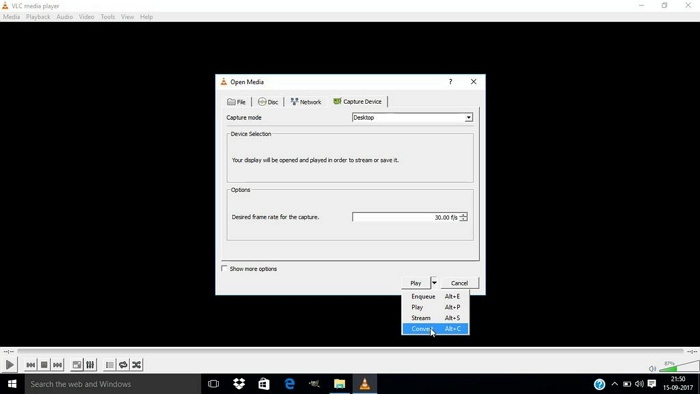Open the Media menu

tap(11, 17)
